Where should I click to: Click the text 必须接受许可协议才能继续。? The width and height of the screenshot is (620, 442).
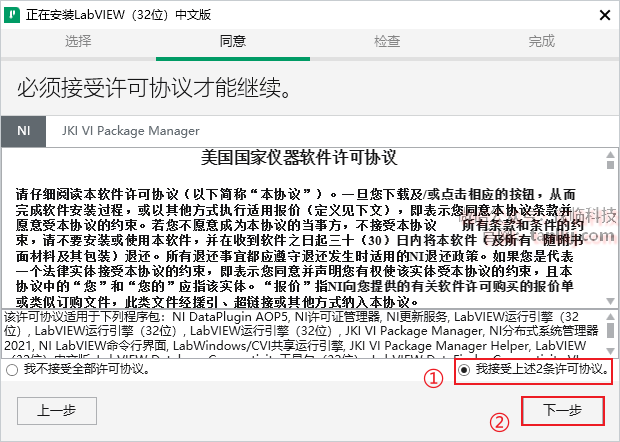[155, 88]
